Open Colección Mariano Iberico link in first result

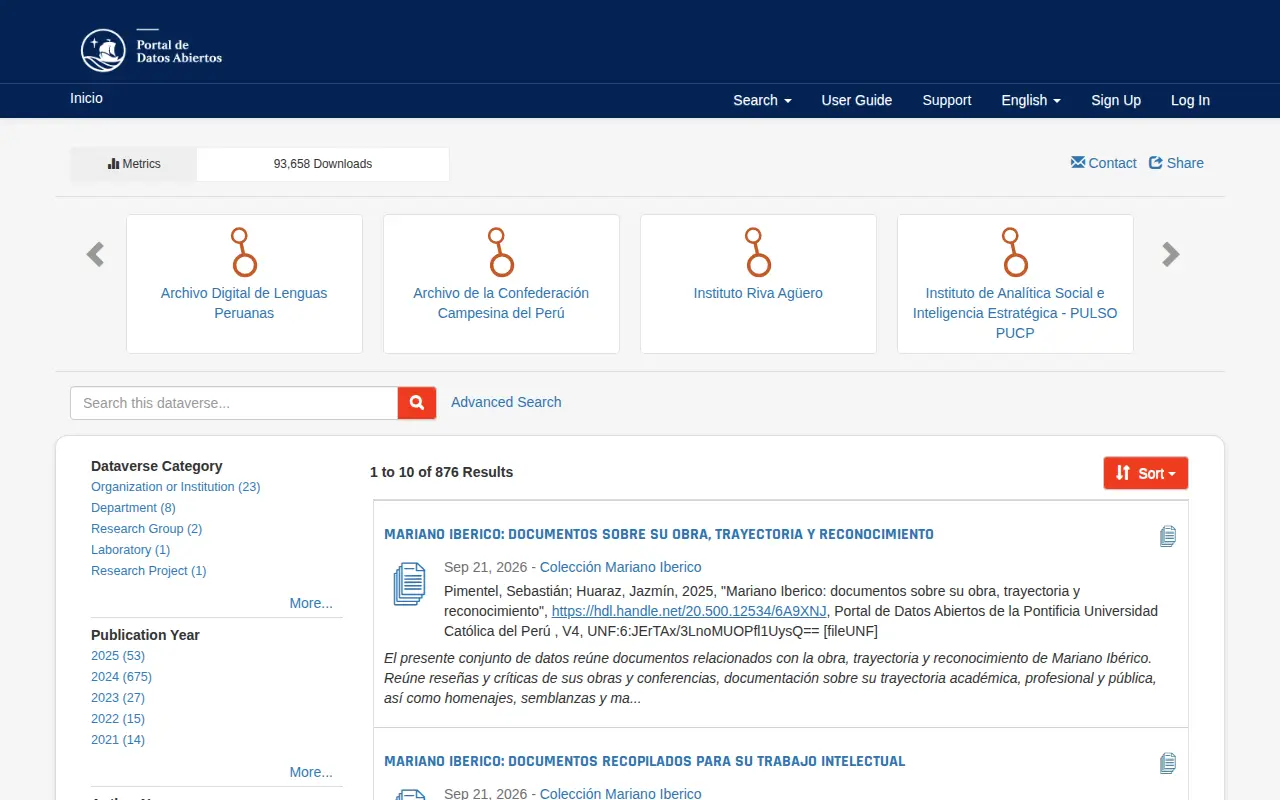(621, 567)
